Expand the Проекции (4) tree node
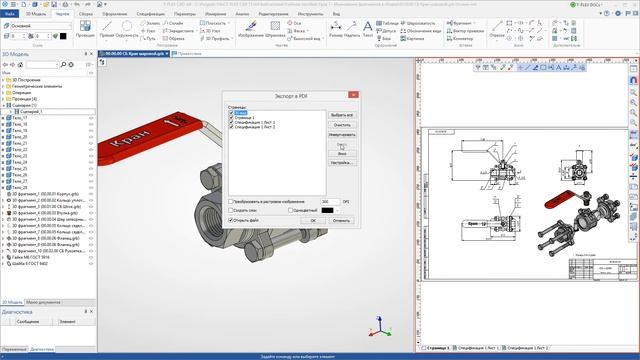 3,99
